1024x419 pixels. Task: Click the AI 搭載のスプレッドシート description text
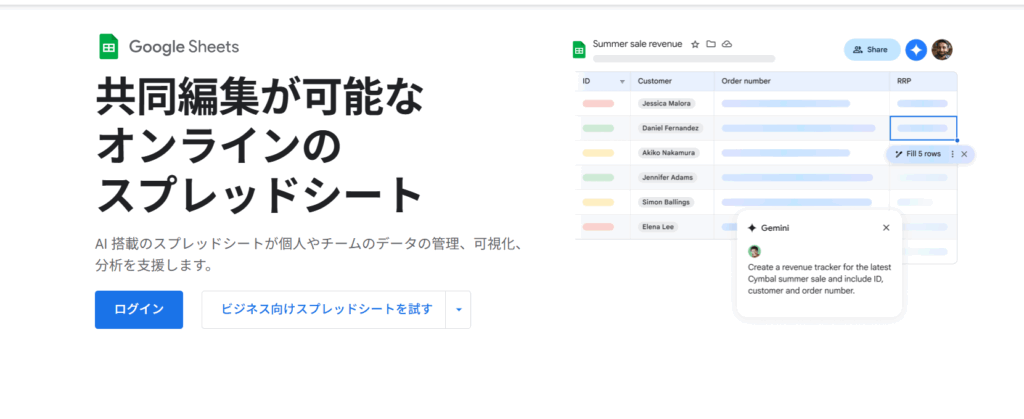[307, 255]
